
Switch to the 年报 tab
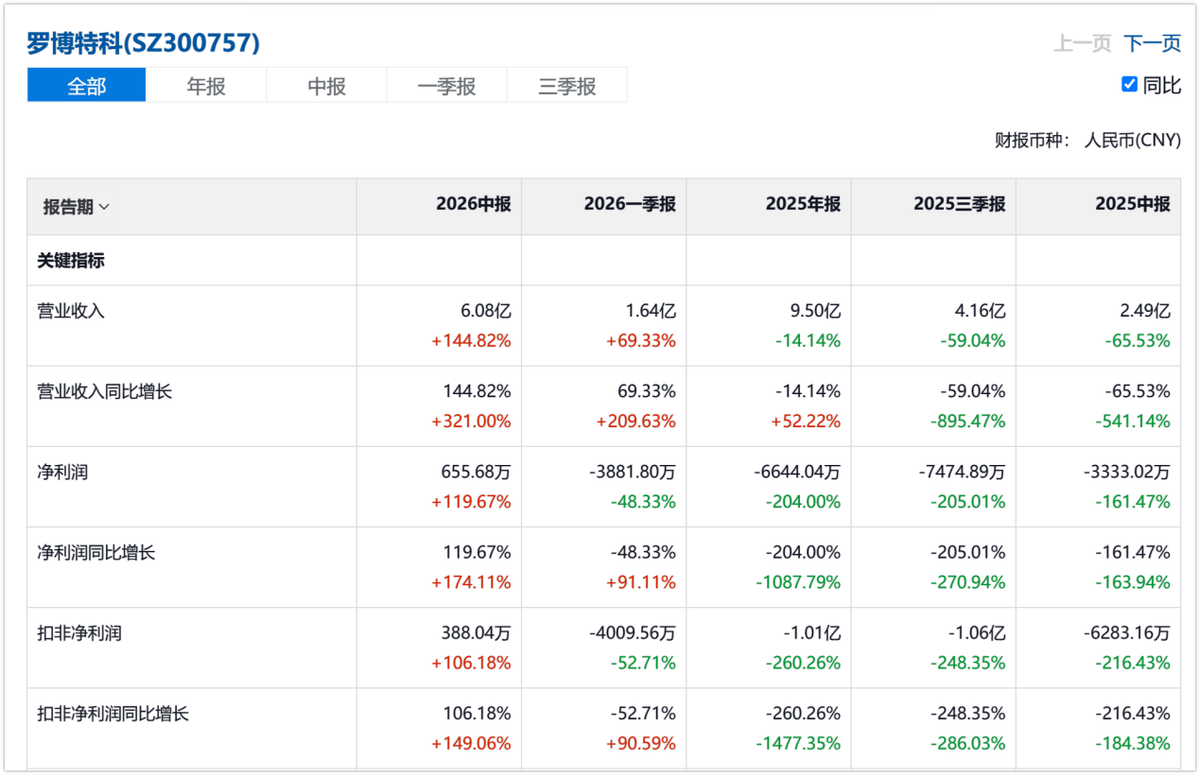pos(206,86)
